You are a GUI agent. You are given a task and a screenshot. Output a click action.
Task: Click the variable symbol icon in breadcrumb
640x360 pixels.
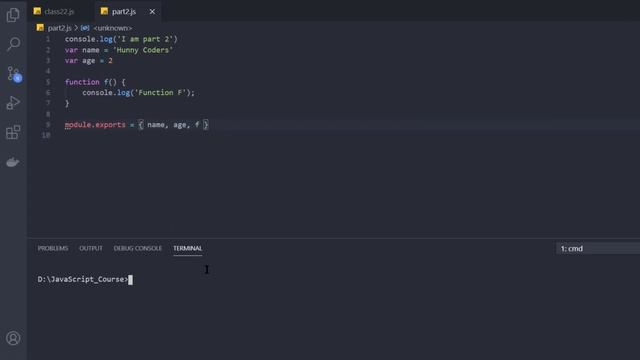point(85,28)
